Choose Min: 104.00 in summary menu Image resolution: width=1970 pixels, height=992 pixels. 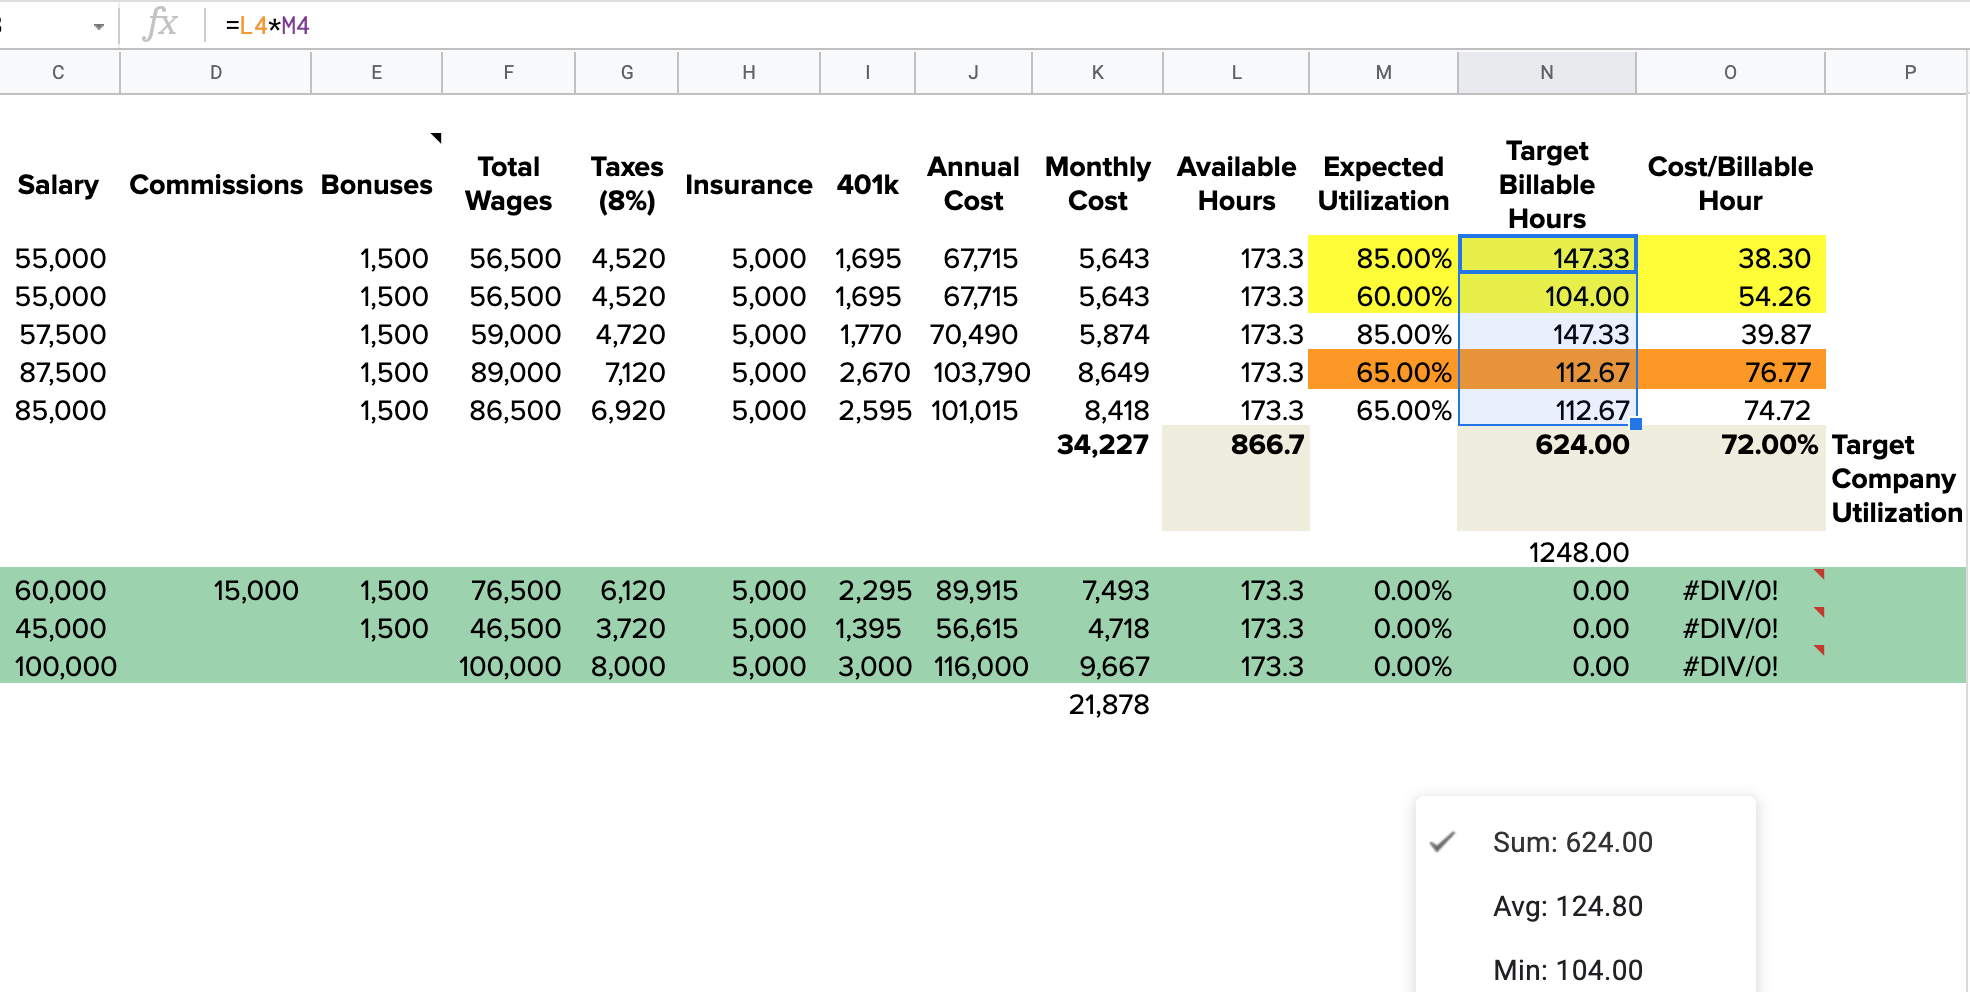[x=1586, y=970]
